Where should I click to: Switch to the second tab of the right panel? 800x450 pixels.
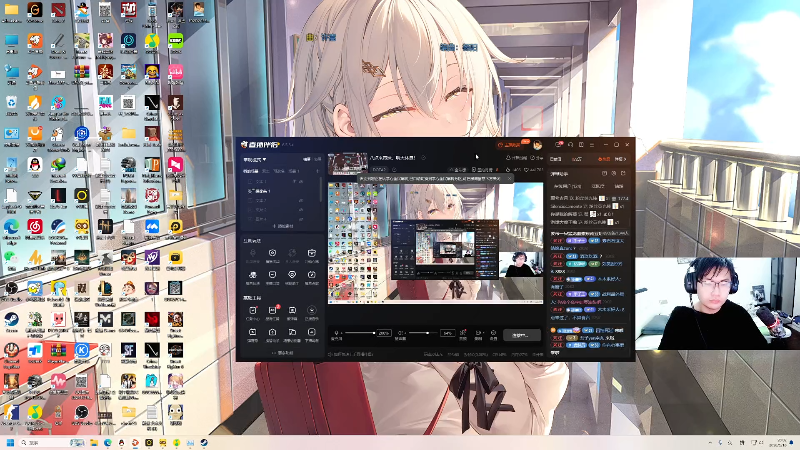point(577,159)
